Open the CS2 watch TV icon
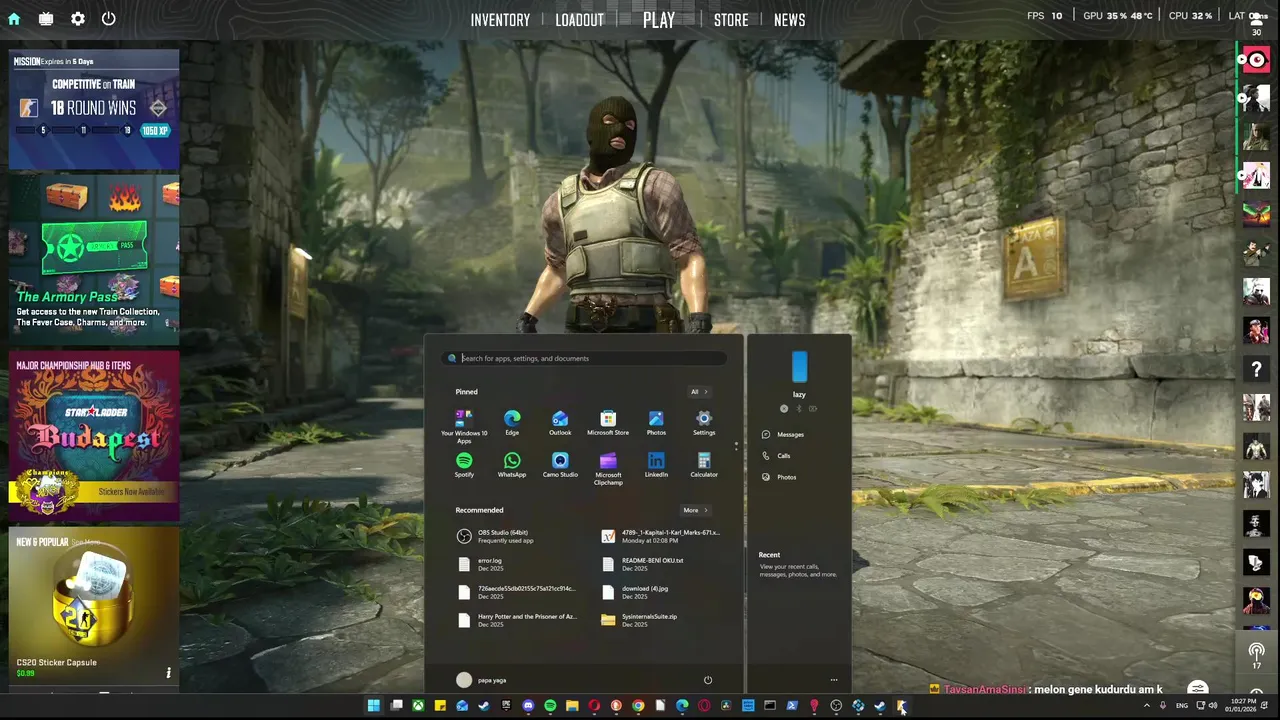 [46, 18]
